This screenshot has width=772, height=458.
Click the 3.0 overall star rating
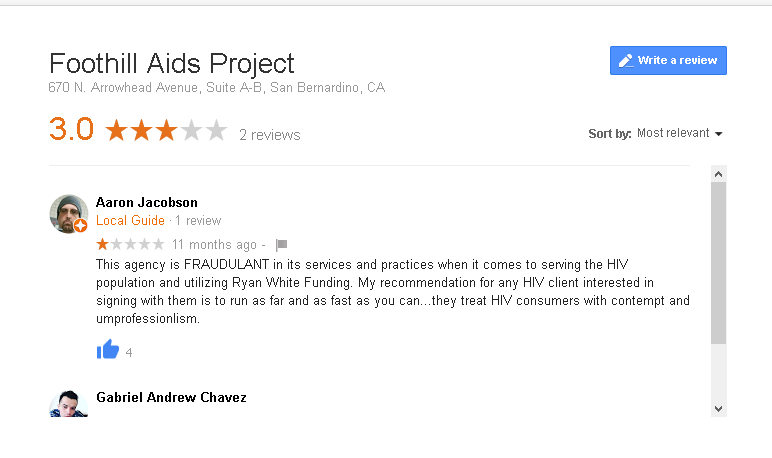pyautogui.click(x=166, y=131)
